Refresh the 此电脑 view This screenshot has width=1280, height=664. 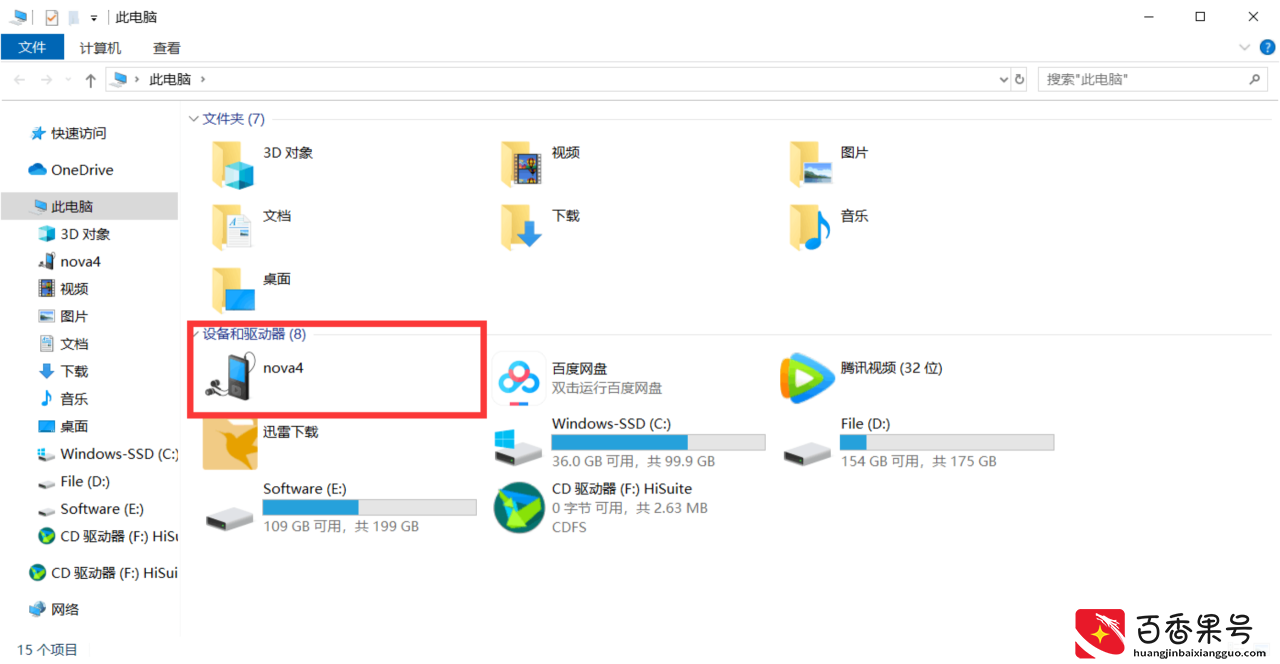point(1020,79)
